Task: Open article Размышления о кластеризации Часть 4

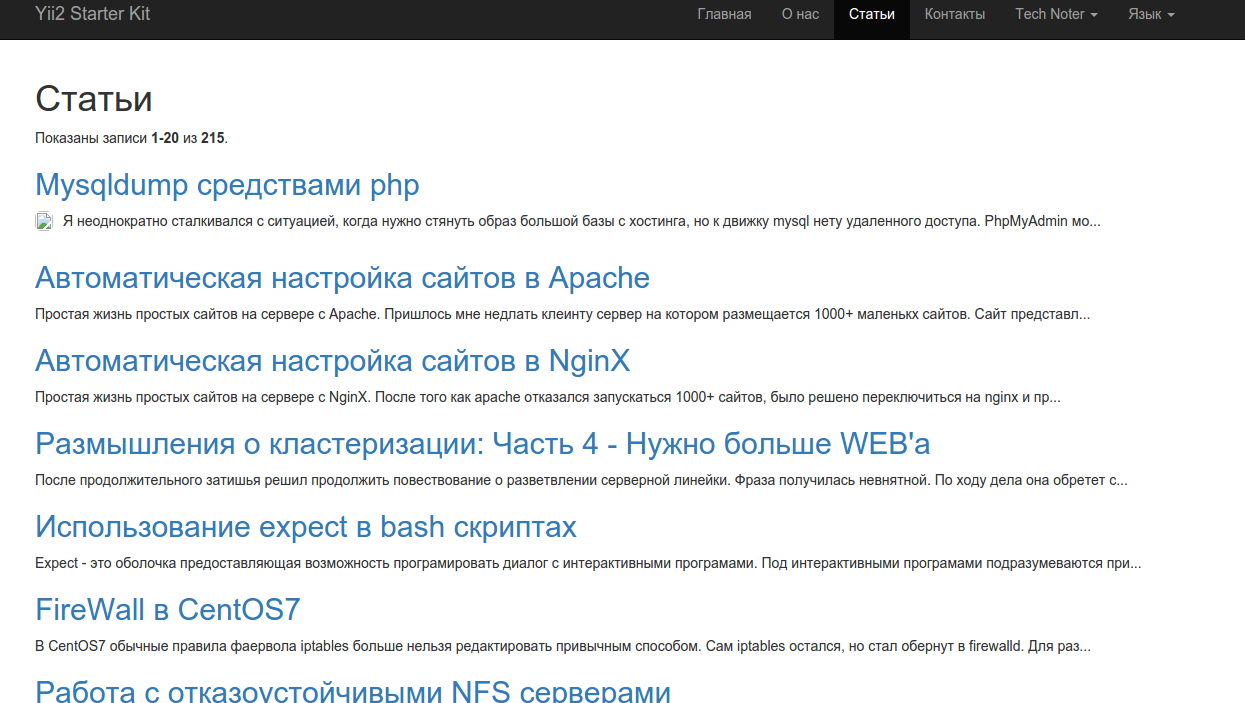Action: tap(483, 443)
